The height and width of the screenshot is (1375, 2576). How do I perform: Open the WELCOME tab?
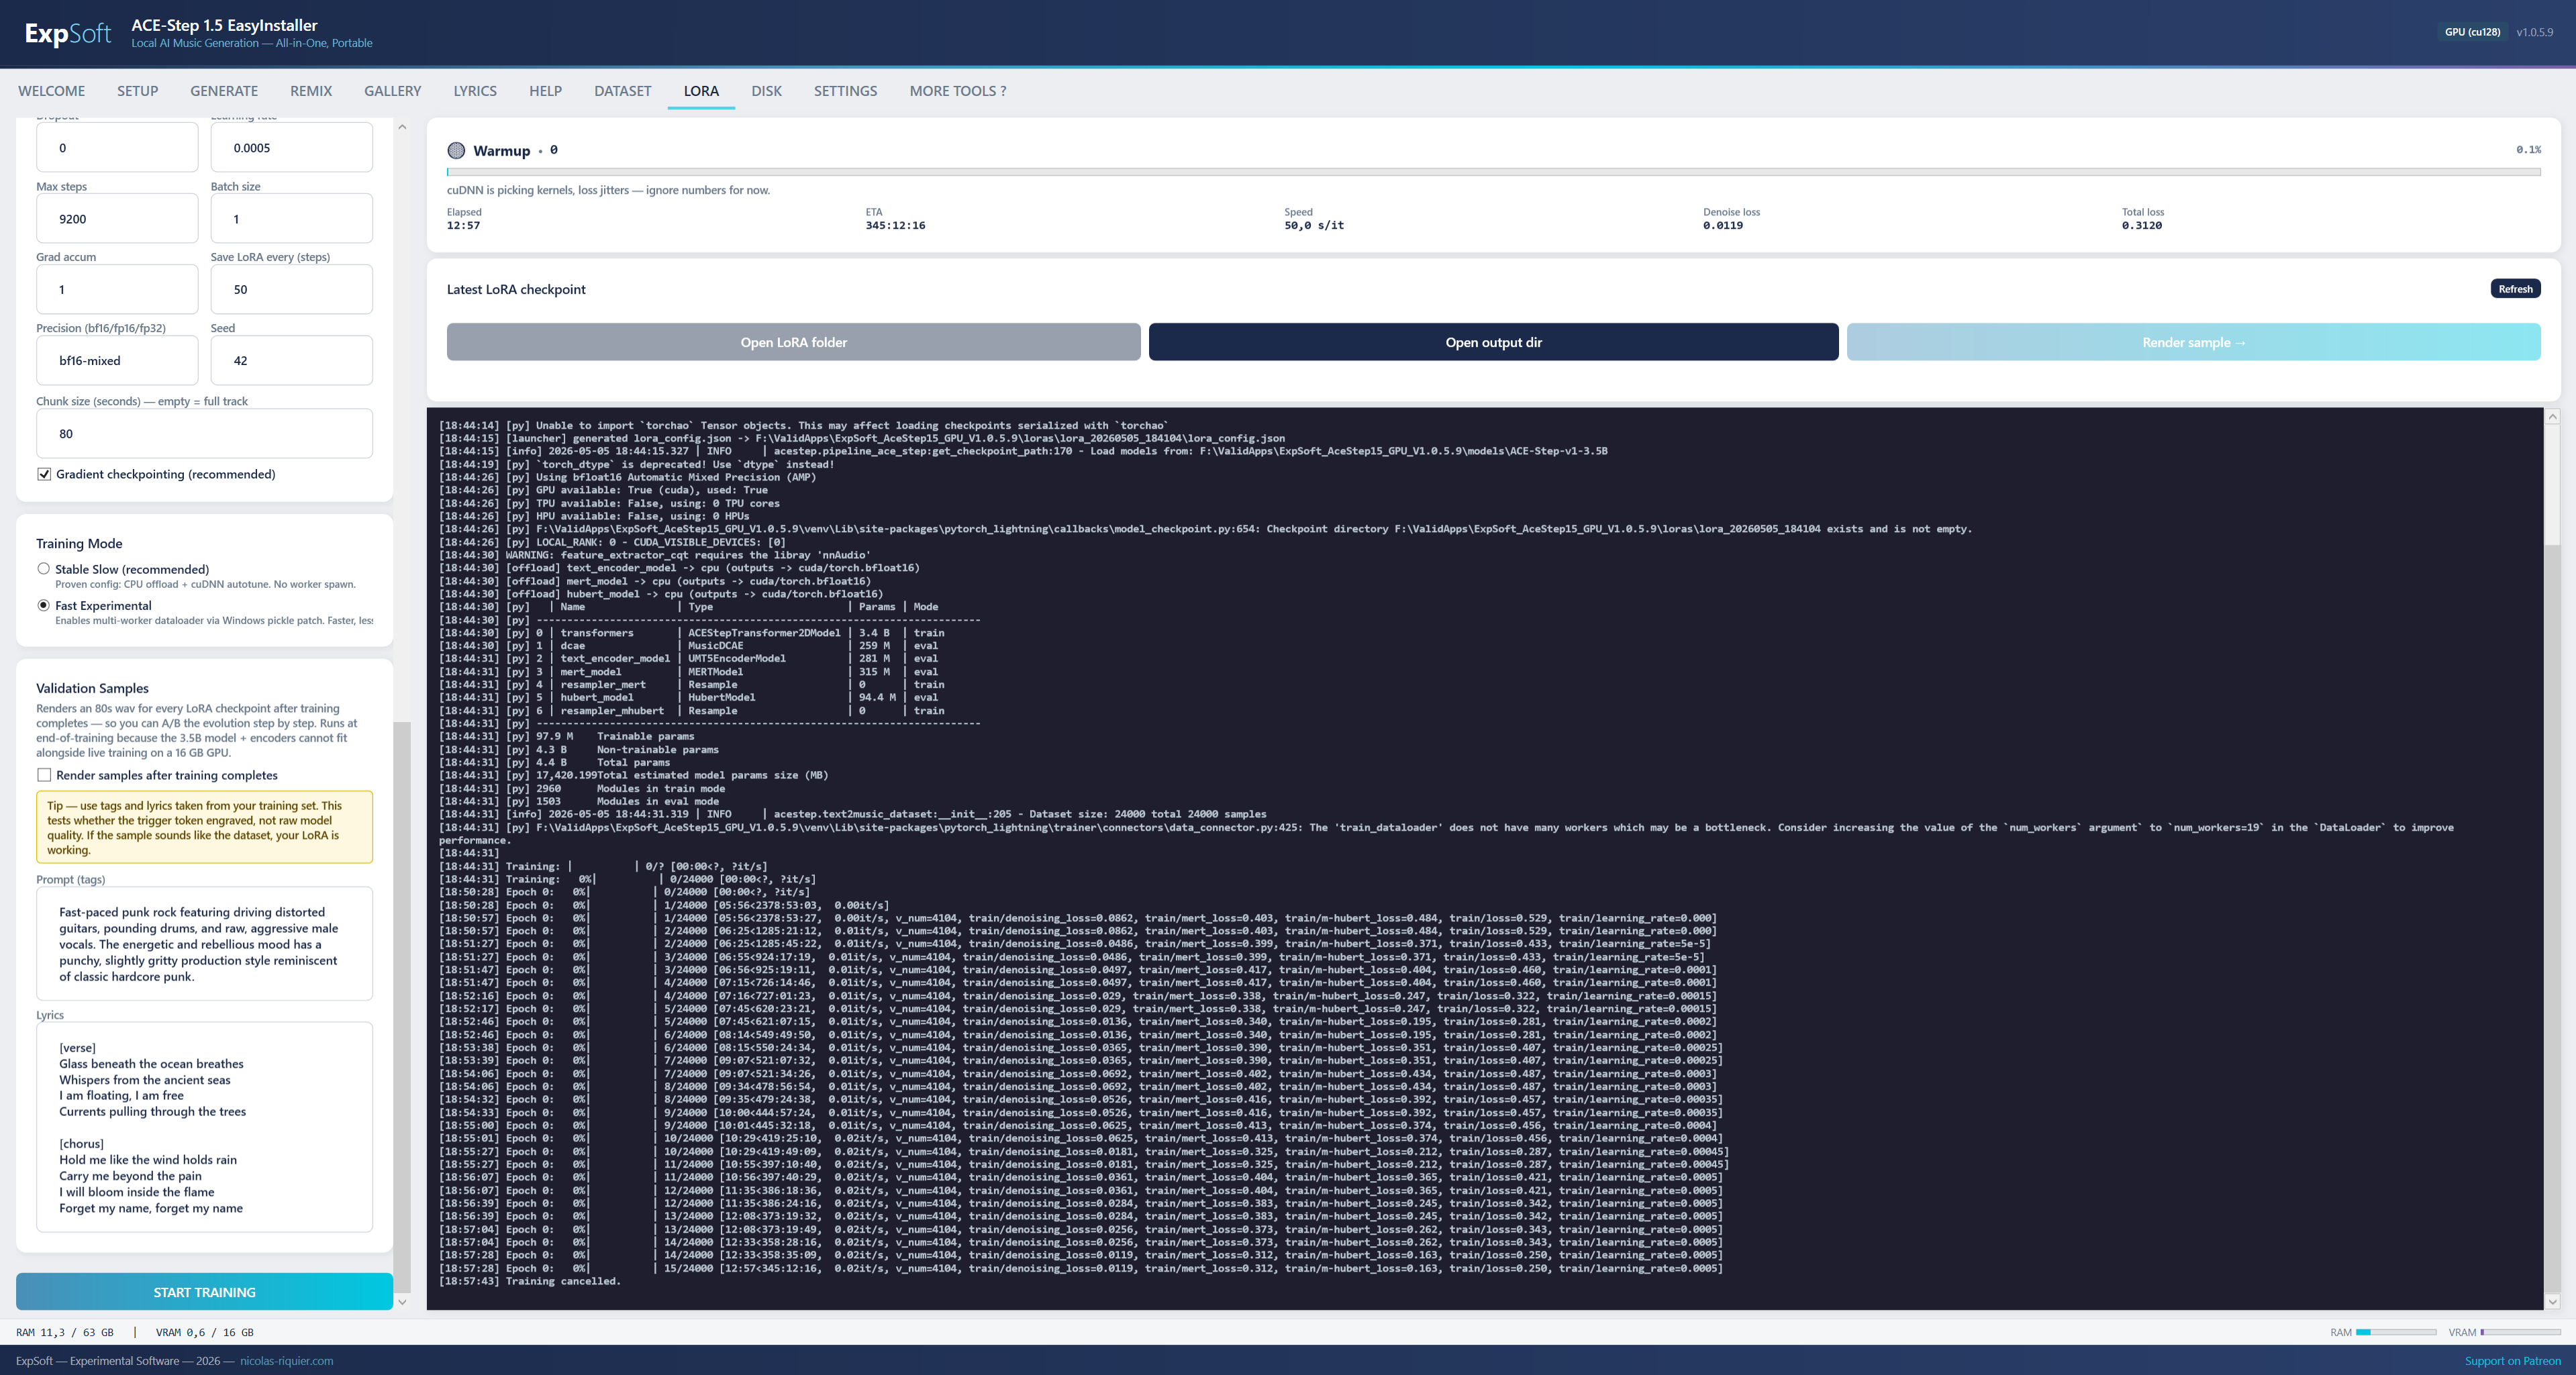click(x=51, y=91)
